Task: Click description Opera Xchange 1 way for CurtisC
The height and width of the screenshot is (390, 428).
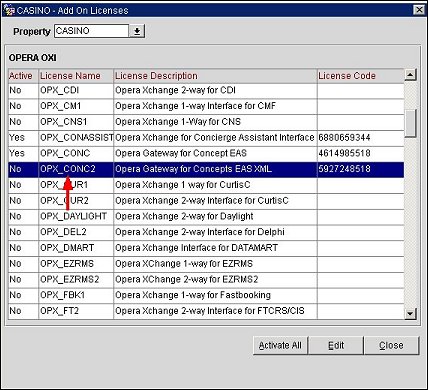Action: tap(183, 185)
